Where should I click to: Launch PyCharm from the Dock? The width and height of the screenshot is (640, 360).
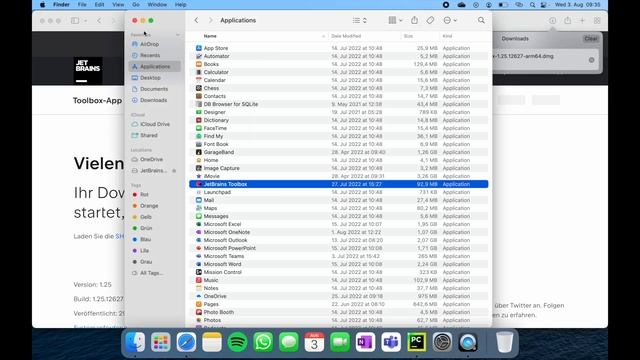pyautogui.click(x=417, y=342)
